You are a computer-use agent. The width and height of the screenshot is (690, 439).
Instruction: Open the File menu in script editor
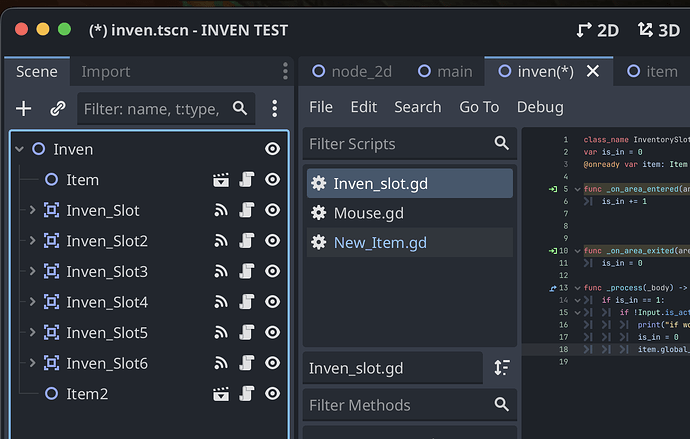click(321, 107)
